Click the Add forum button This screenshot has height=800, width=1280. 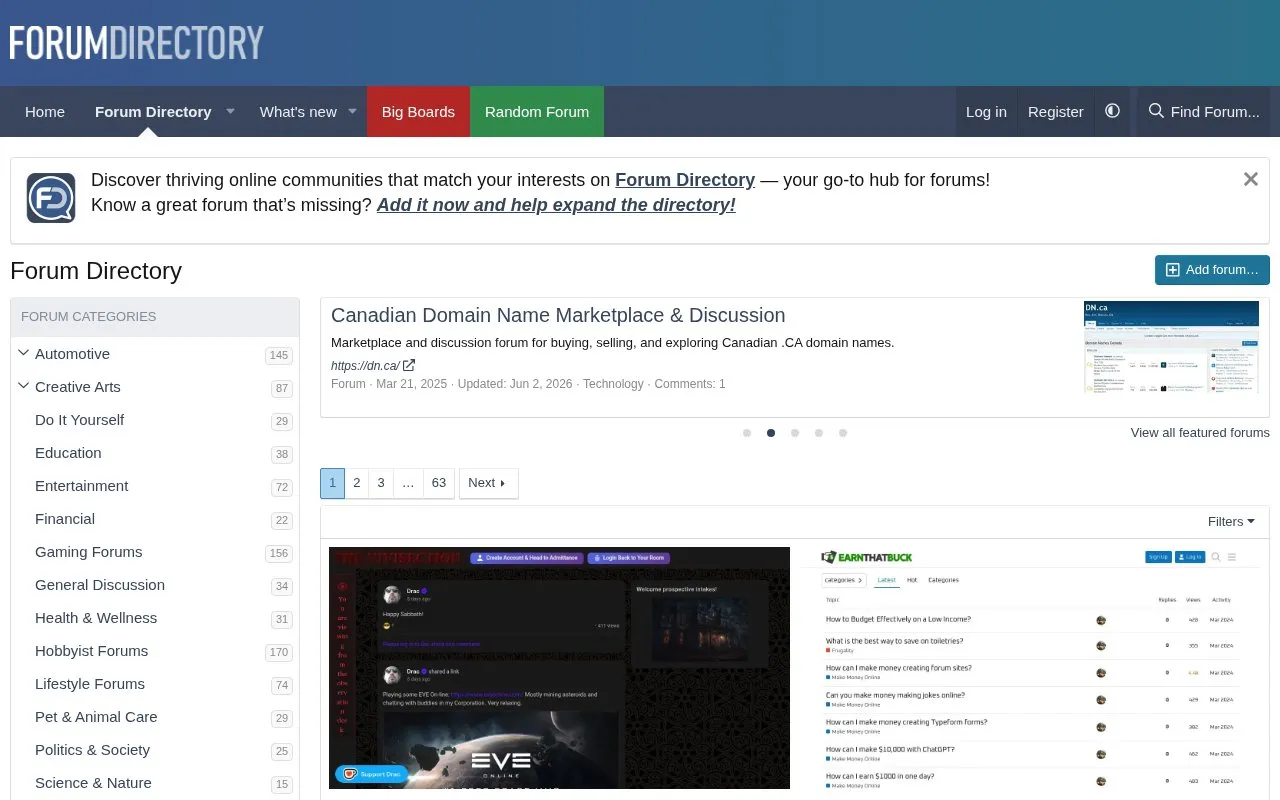(1212, 270)
